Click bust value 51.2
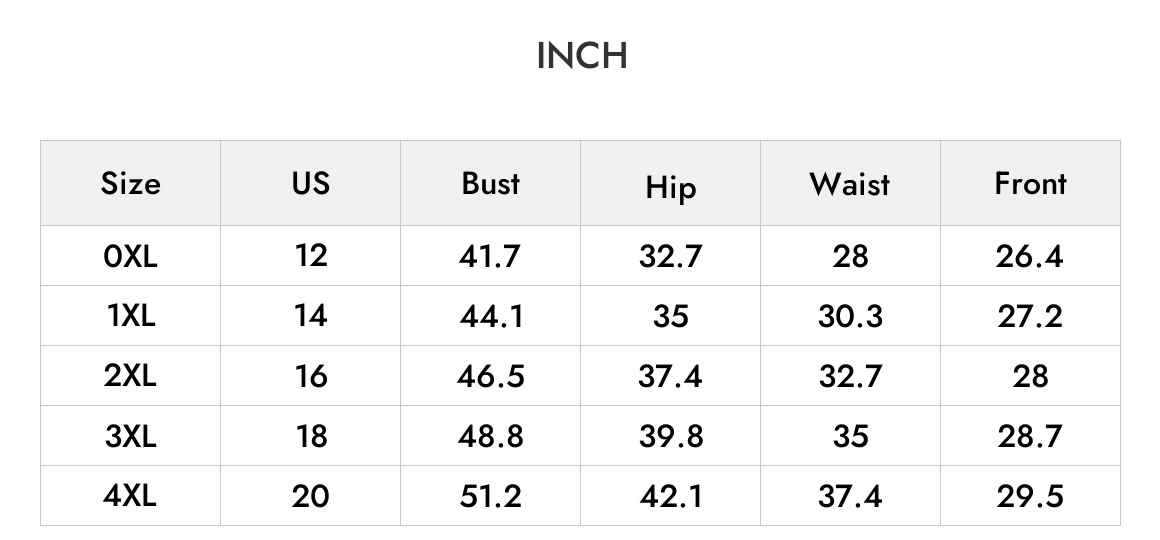This screenshot has height=540, width=1160. pyautogui.click(x=490, y=496)
